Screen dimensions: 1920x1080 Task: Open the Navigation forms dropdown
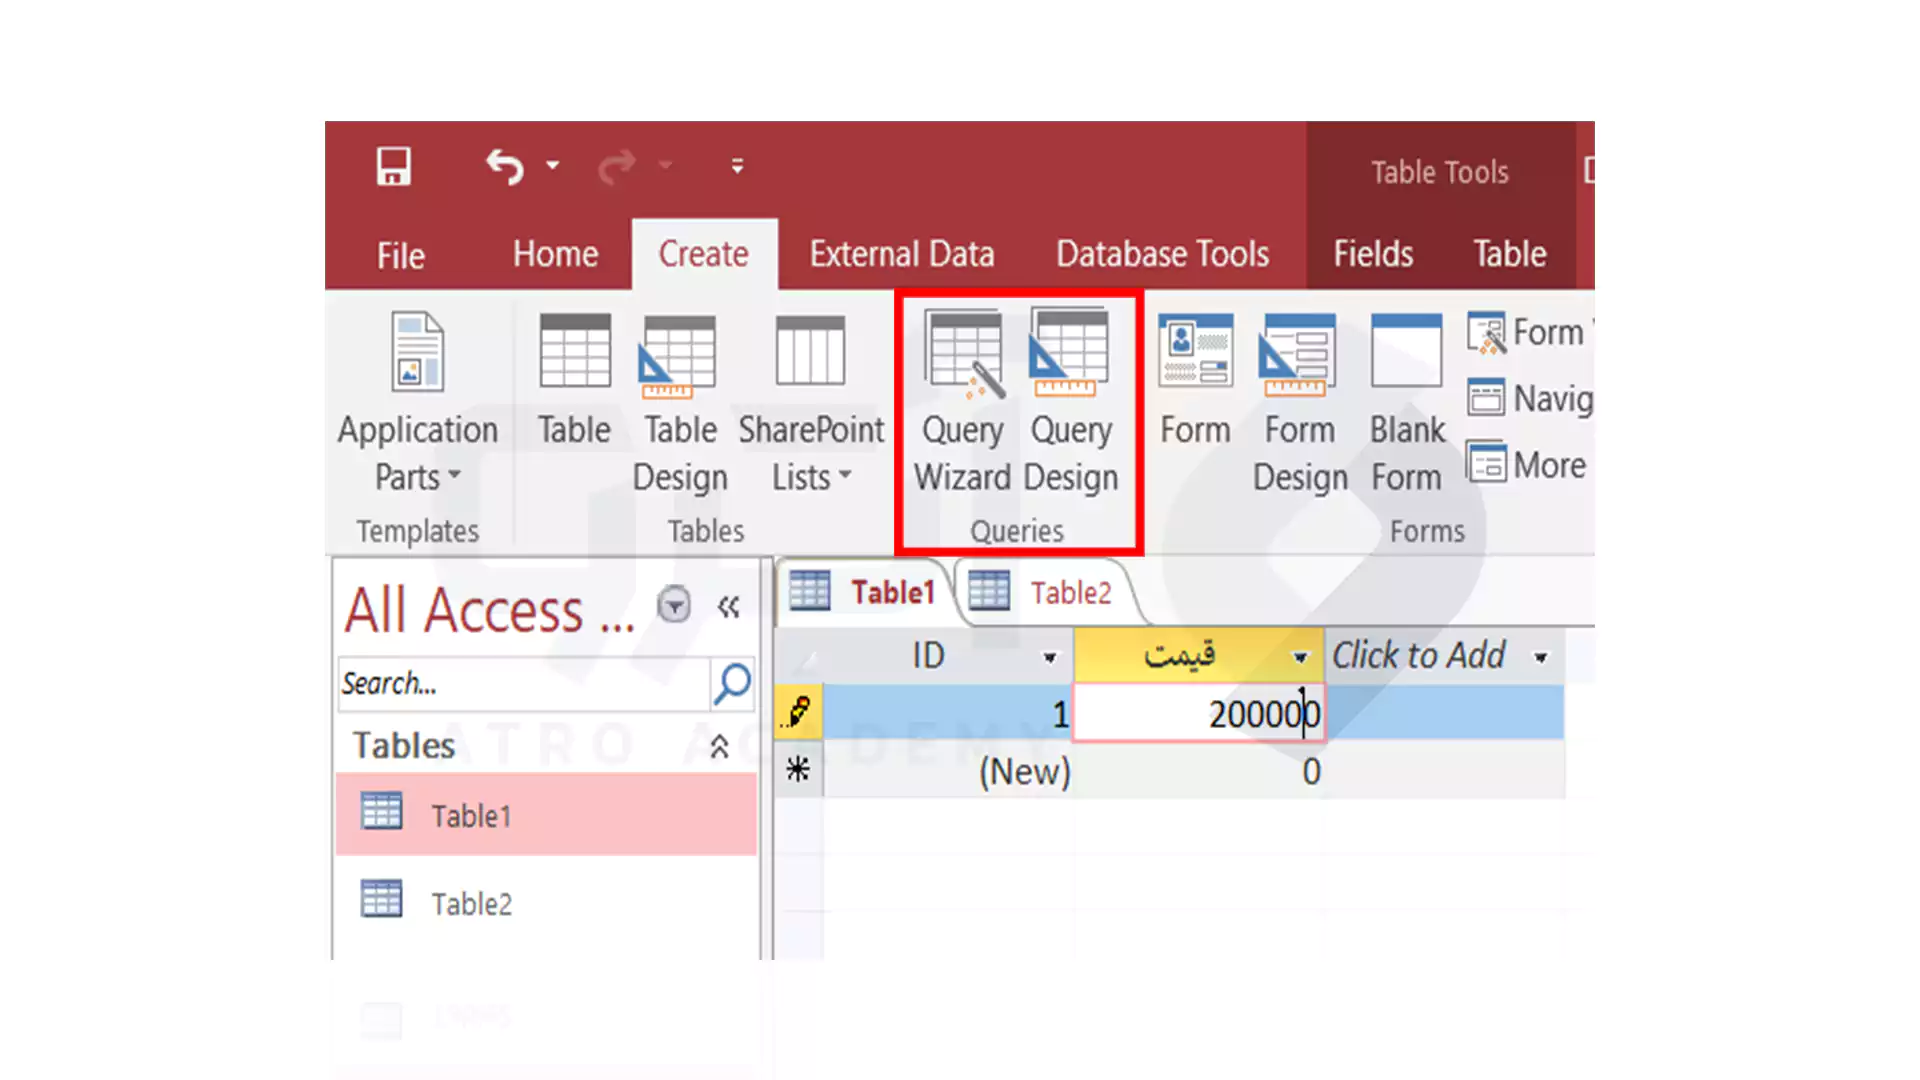pyautogui.click(x=1530, y=398)
